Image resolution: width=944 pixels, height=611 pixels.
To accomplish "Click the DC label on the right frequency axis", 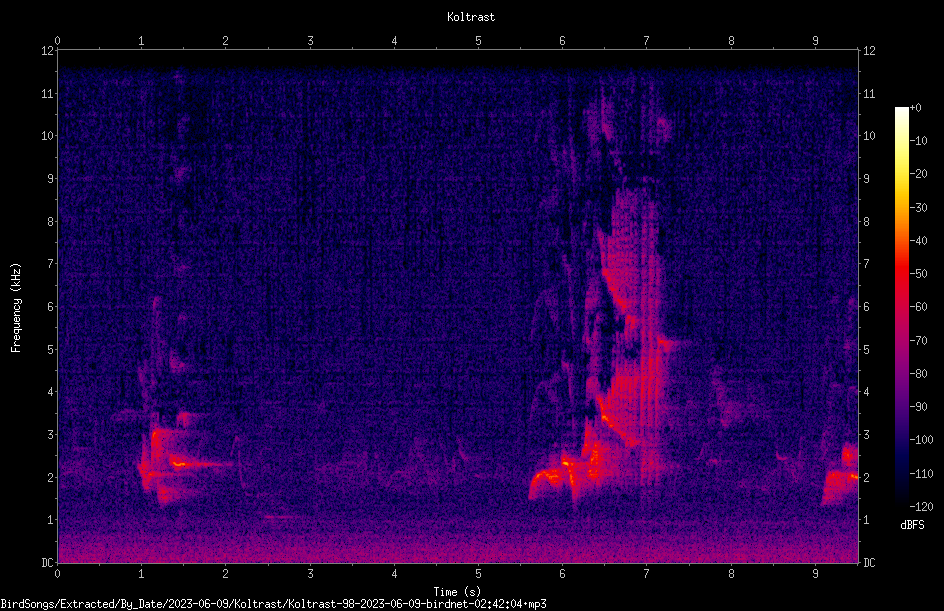I will (x=869, y=563).
